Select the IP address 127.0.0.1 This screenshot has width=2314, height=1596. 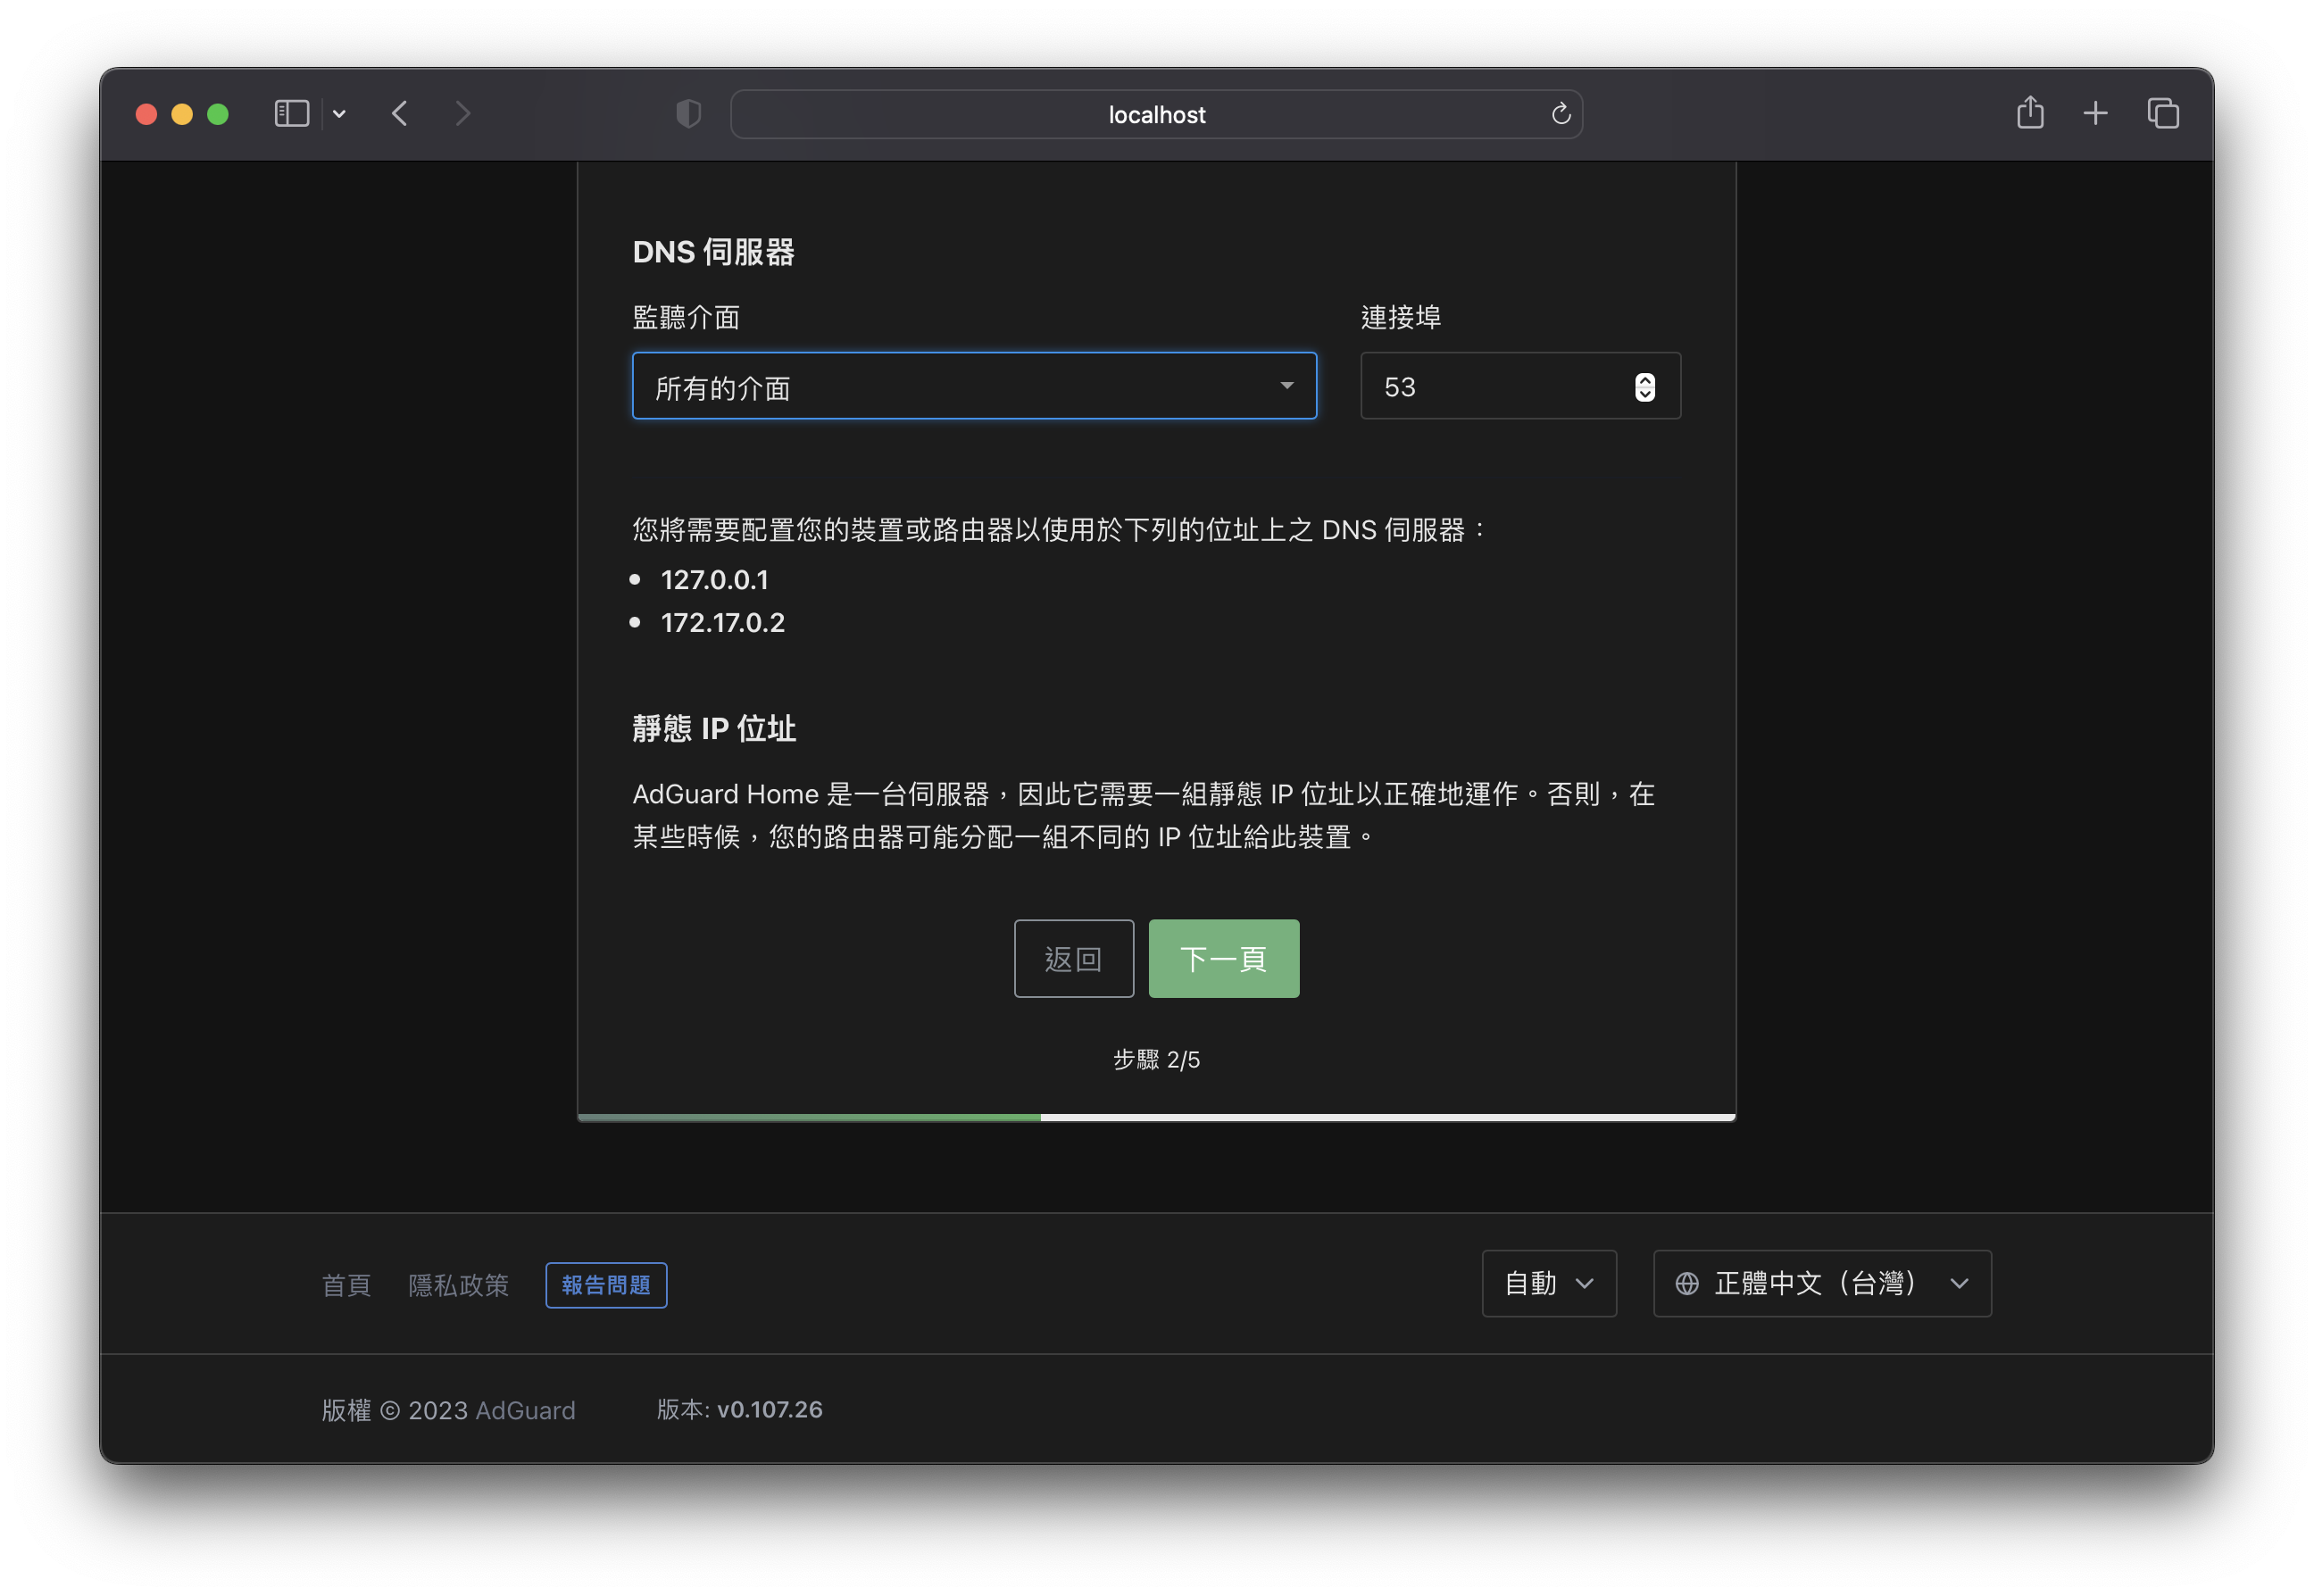(714, 580)
